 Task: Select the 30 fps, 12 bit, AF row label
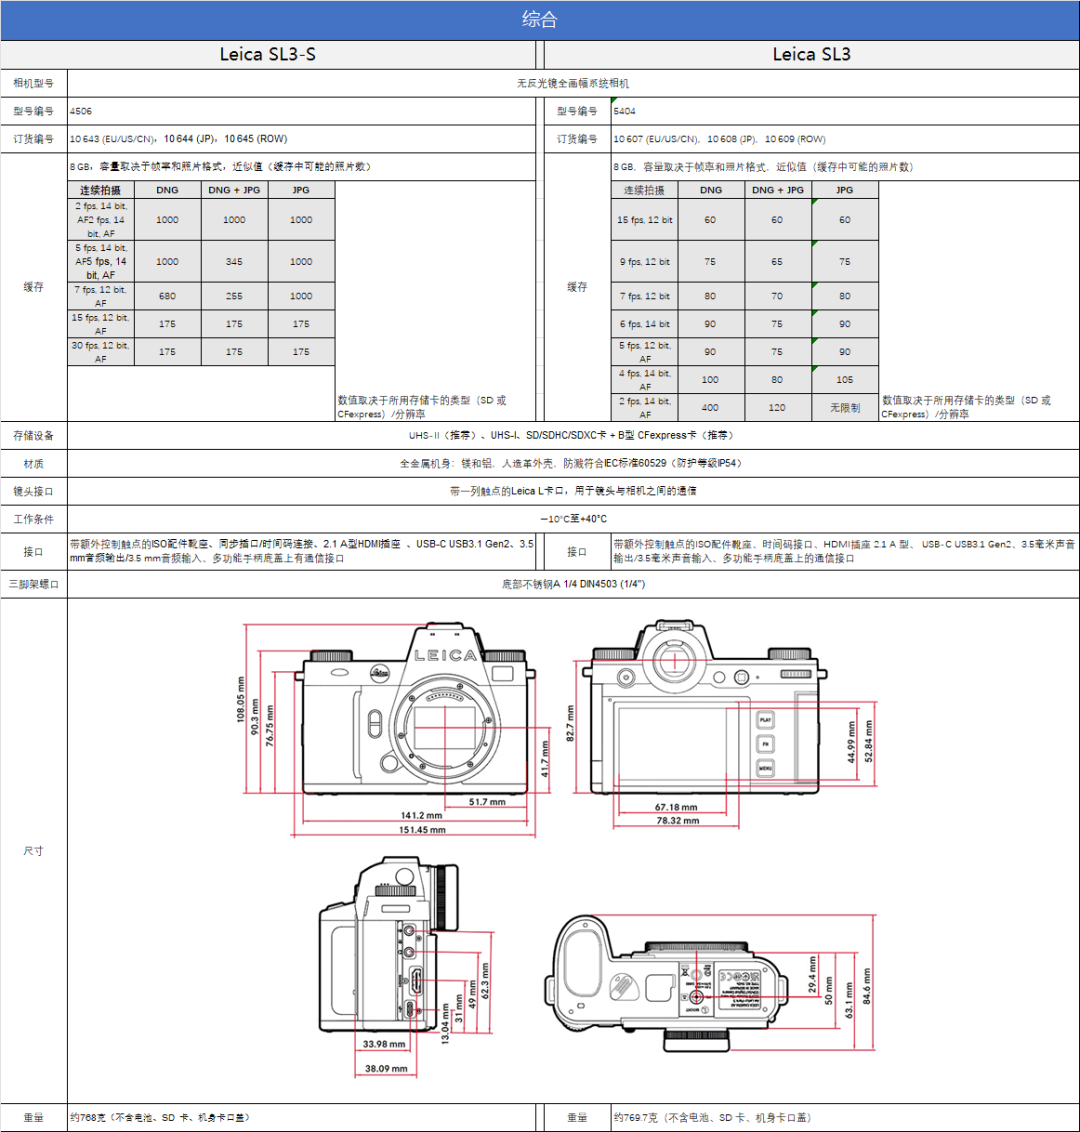(101, 352)
